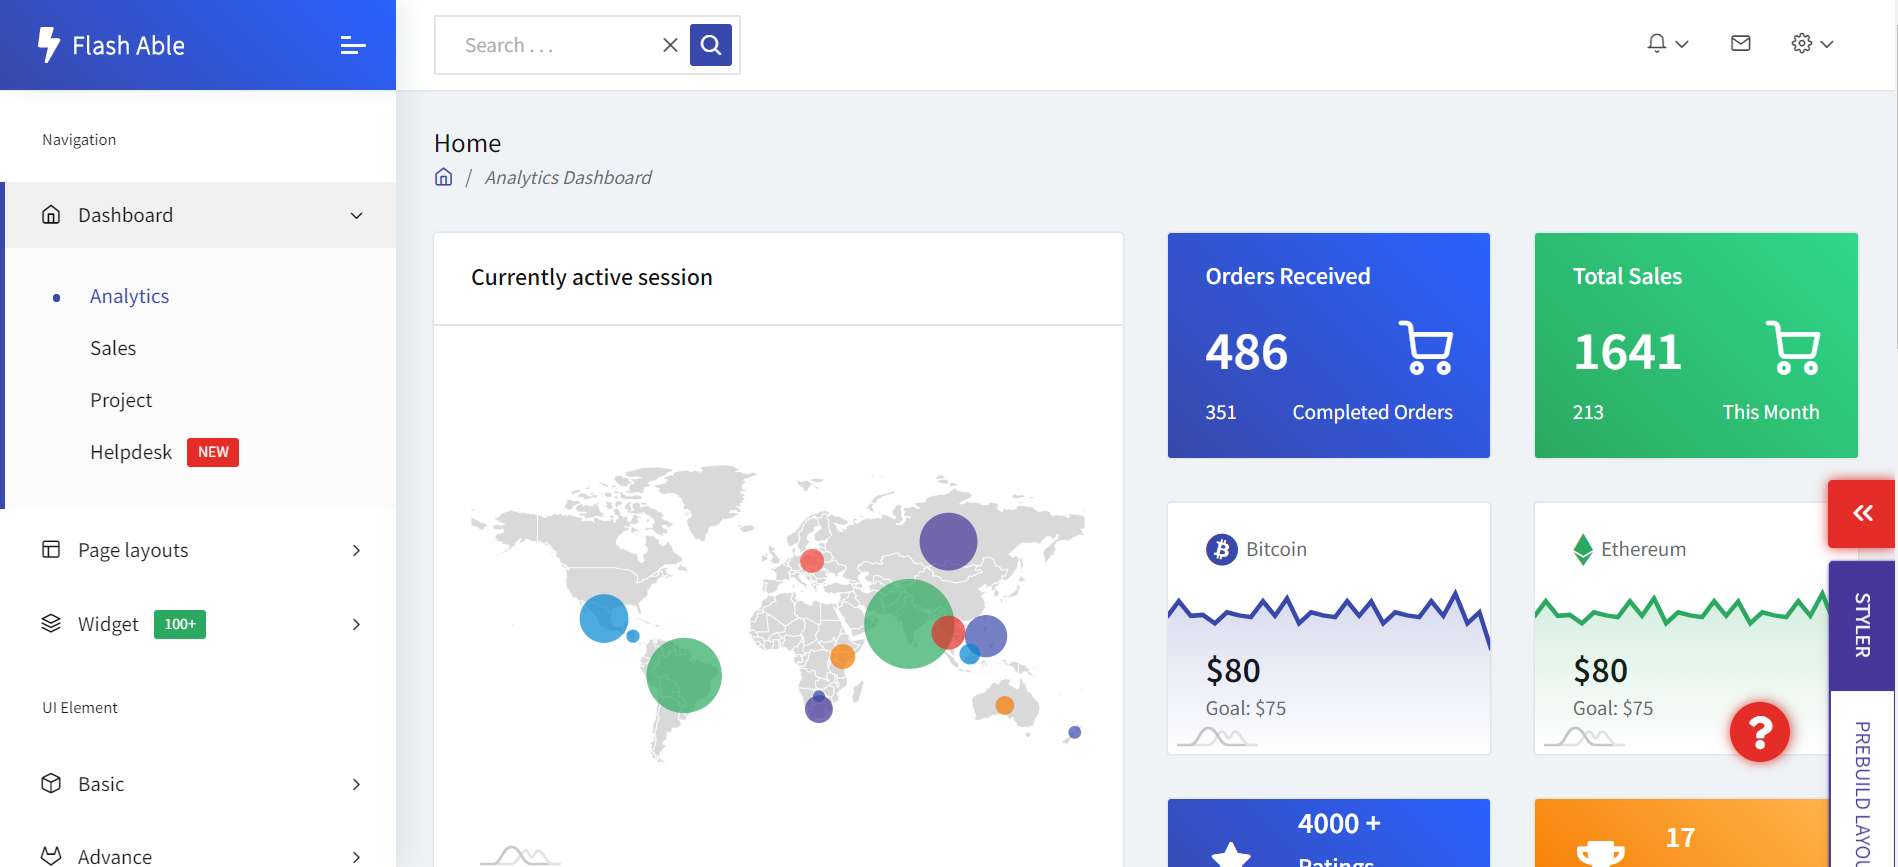Click the Orders Received shopping cart icon

click(x=1426, y=348)
